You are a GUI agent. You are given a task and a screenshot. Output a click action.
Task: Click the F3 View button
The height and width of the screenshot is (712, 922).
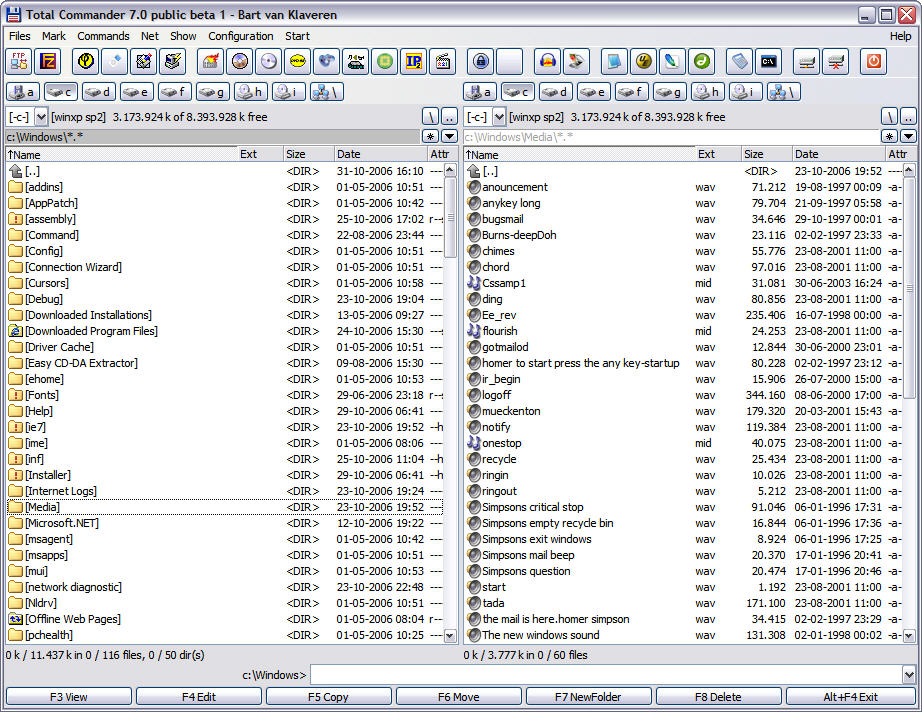coord(68,697)
